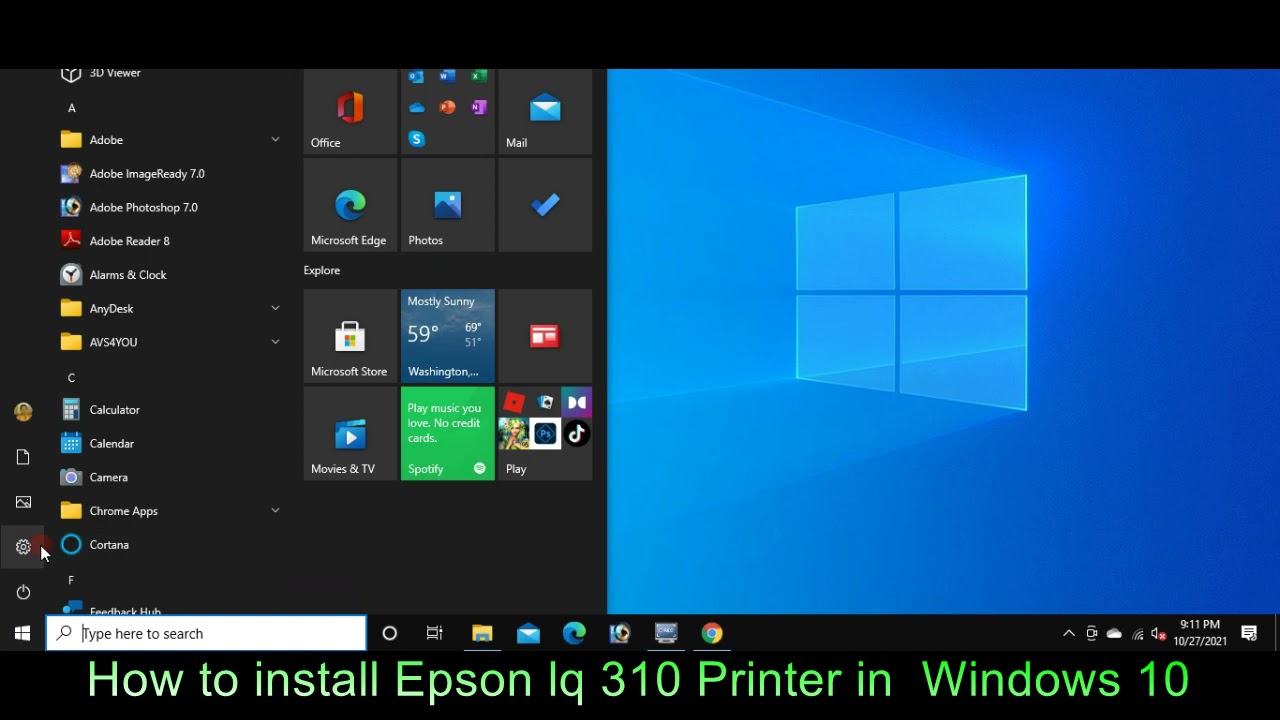Launch Google Chrome from the taskbar
This screenshot has width=1280, height=720.
coord(712,633)
